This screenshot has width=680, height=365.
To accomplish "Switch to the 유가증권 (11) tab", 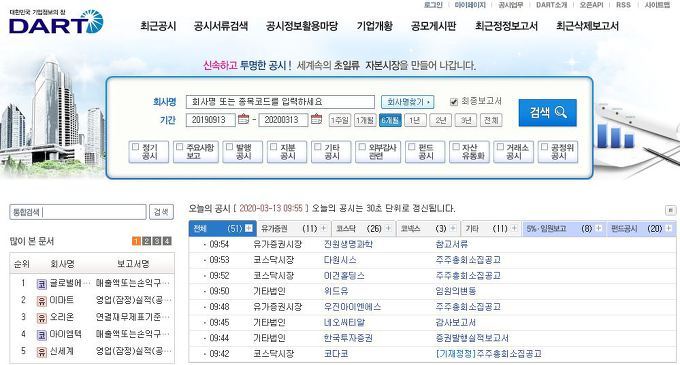I will (294, 228).
